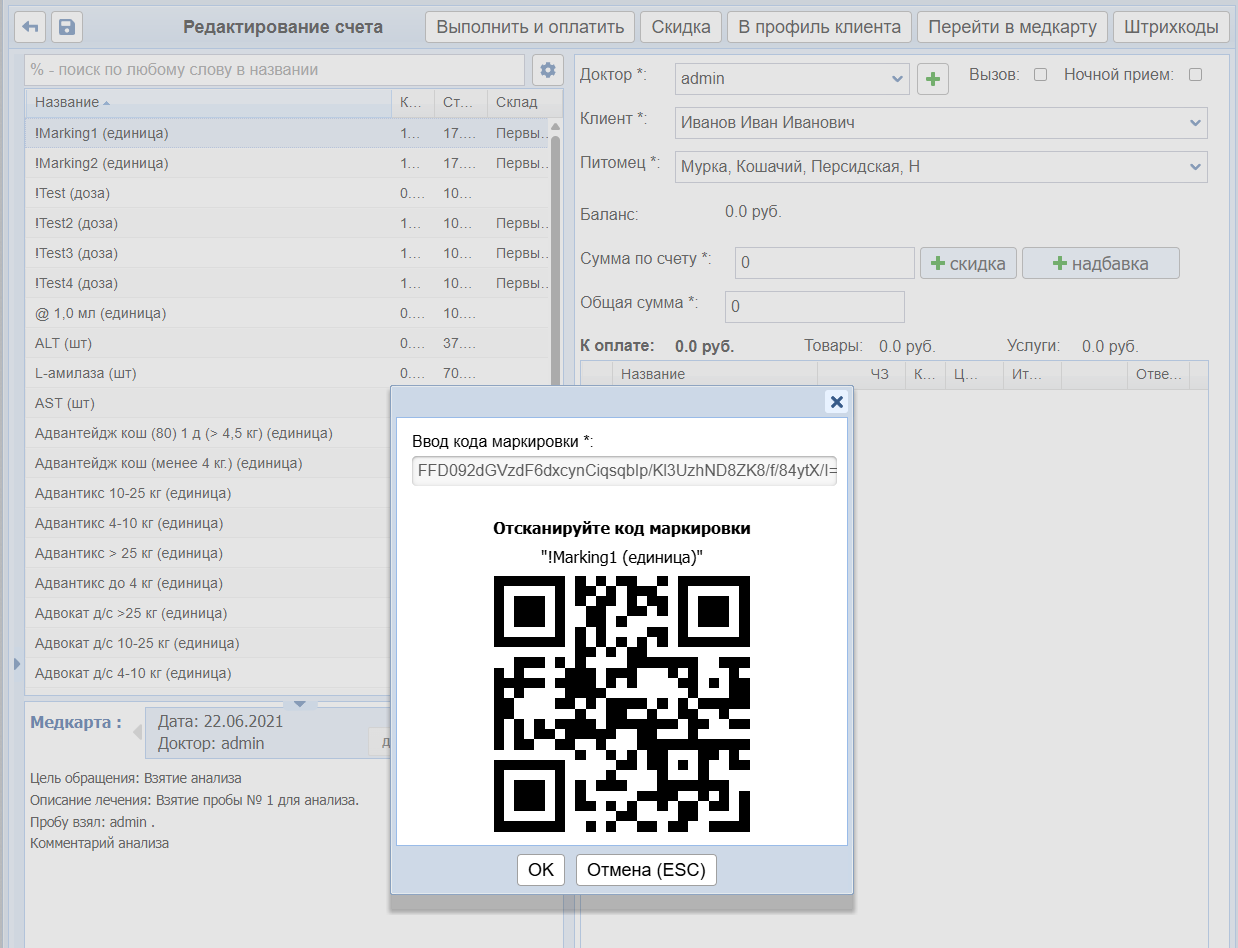Click the QR code image

click(x=621, y=703)
